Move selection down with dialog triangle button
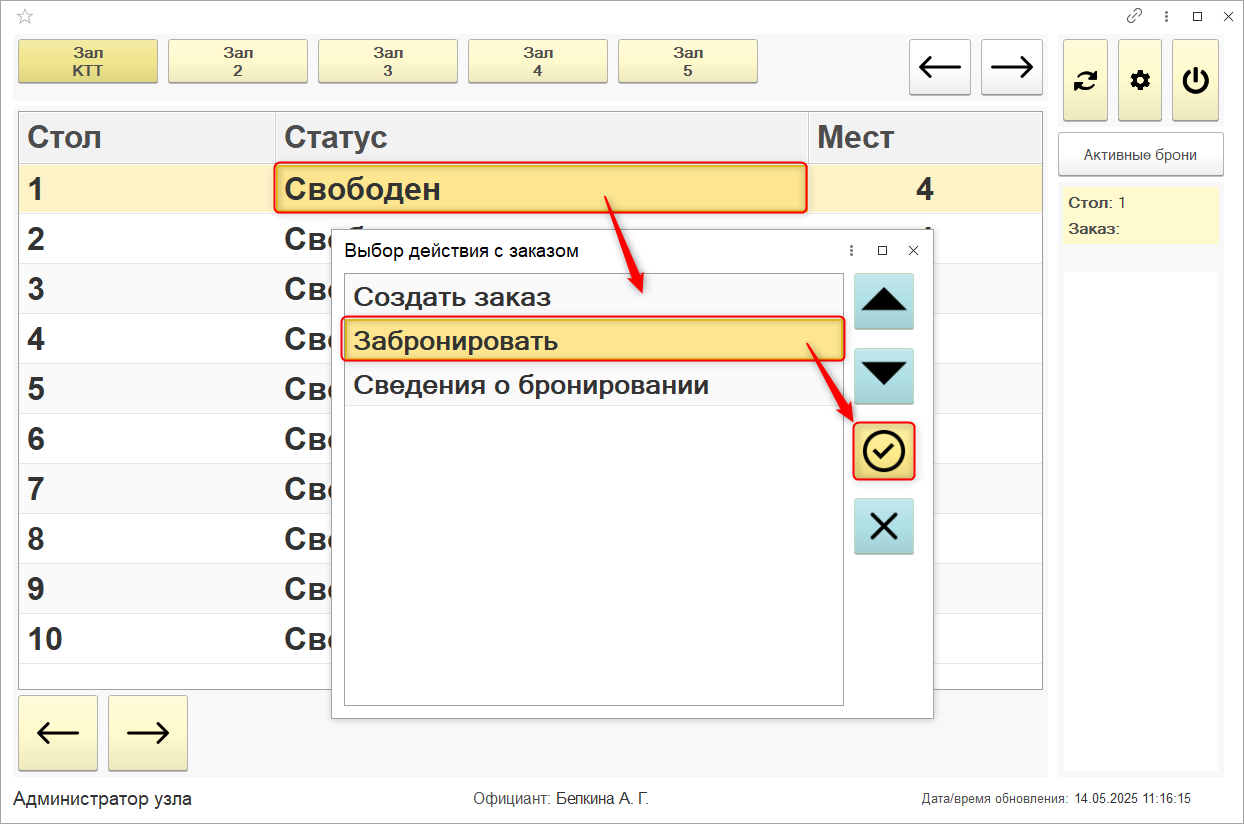This screenshot has width=1244, height=824. click(x=884, y=376)
